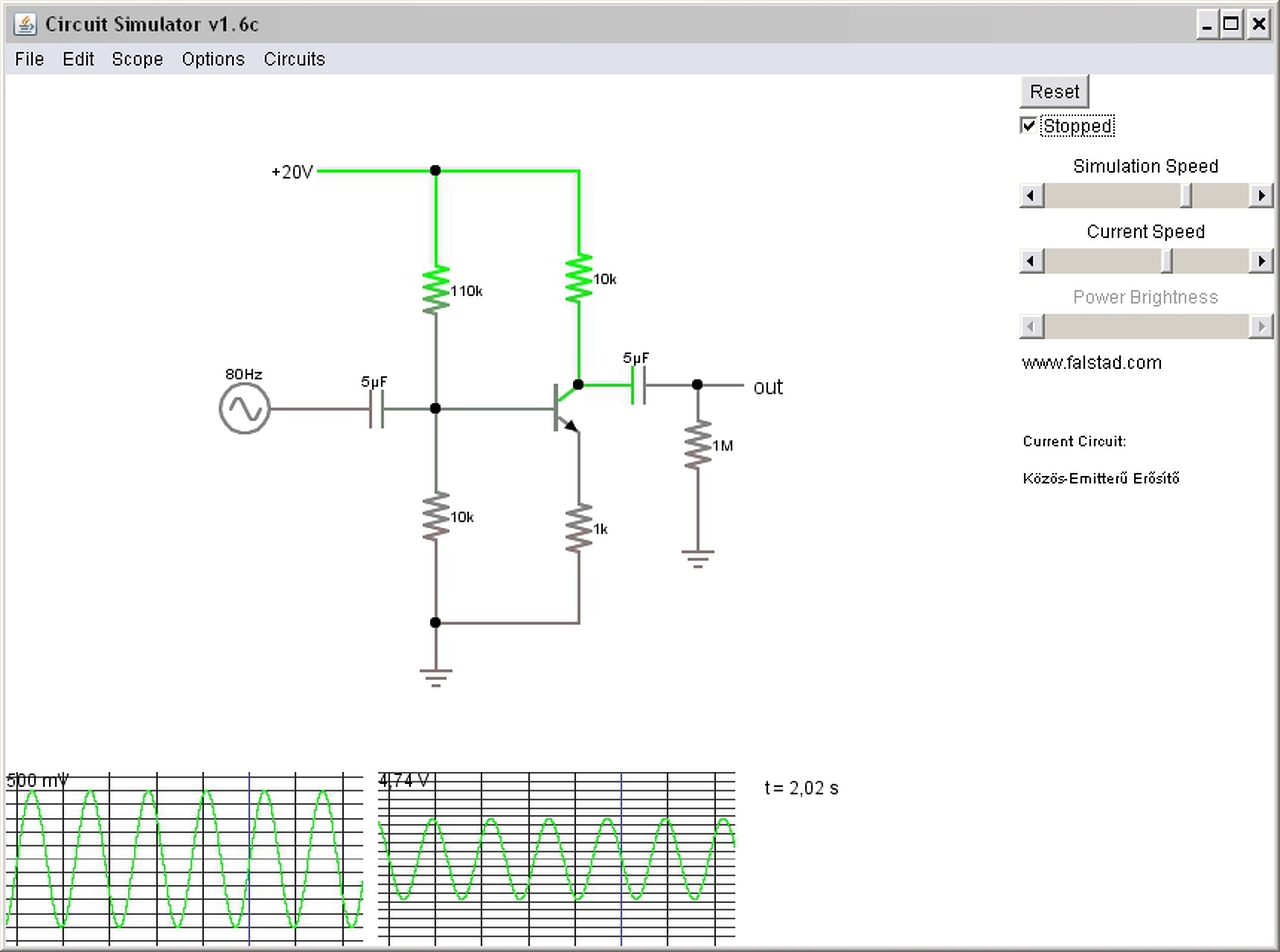
Task: Click the Reset button
Action: 1055,91
